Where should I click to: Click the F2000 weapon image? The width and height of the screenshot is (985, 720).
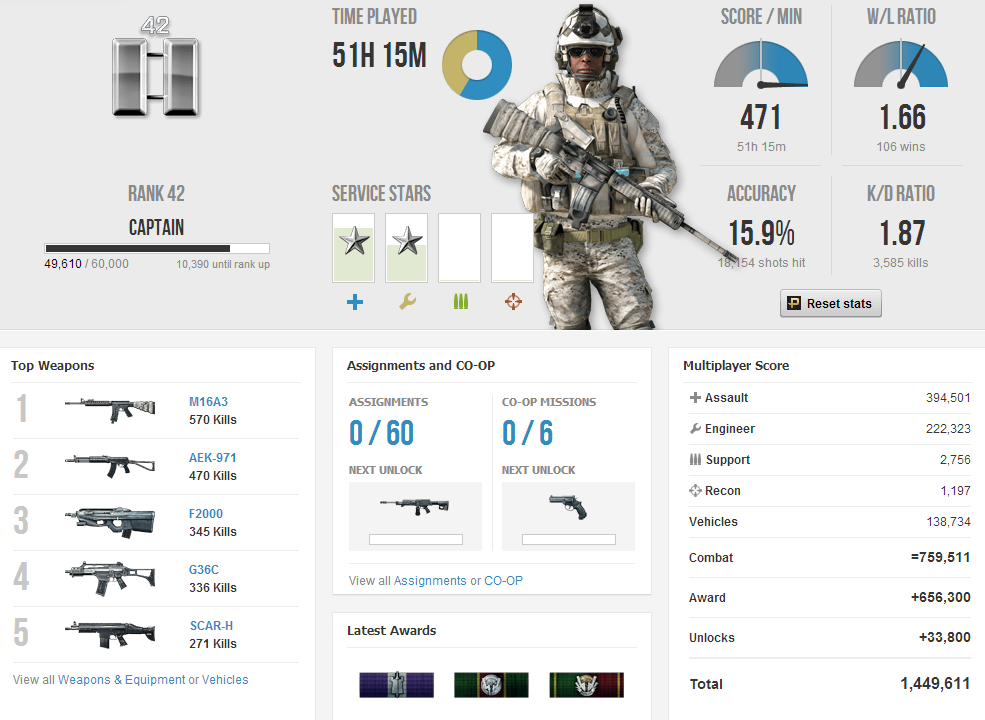click(110, 522)
